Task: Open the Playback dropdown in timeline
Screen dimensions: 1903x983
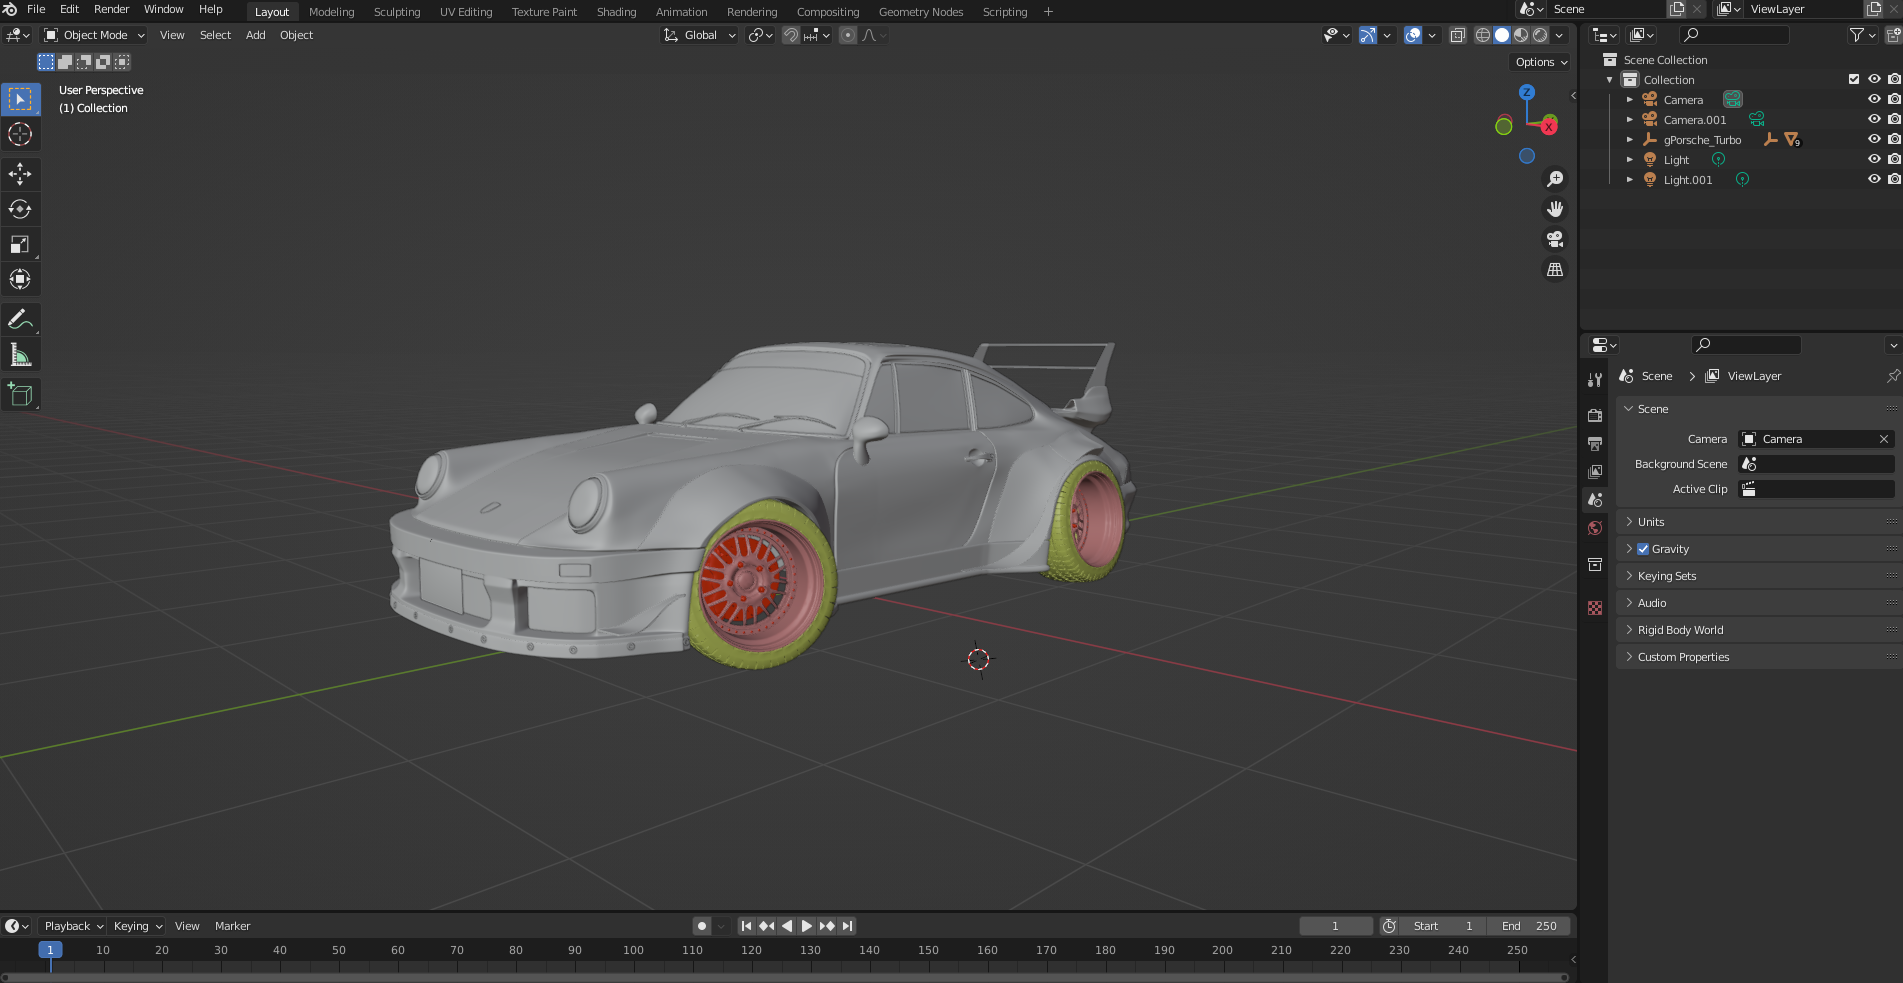Action: coord(73,926)
